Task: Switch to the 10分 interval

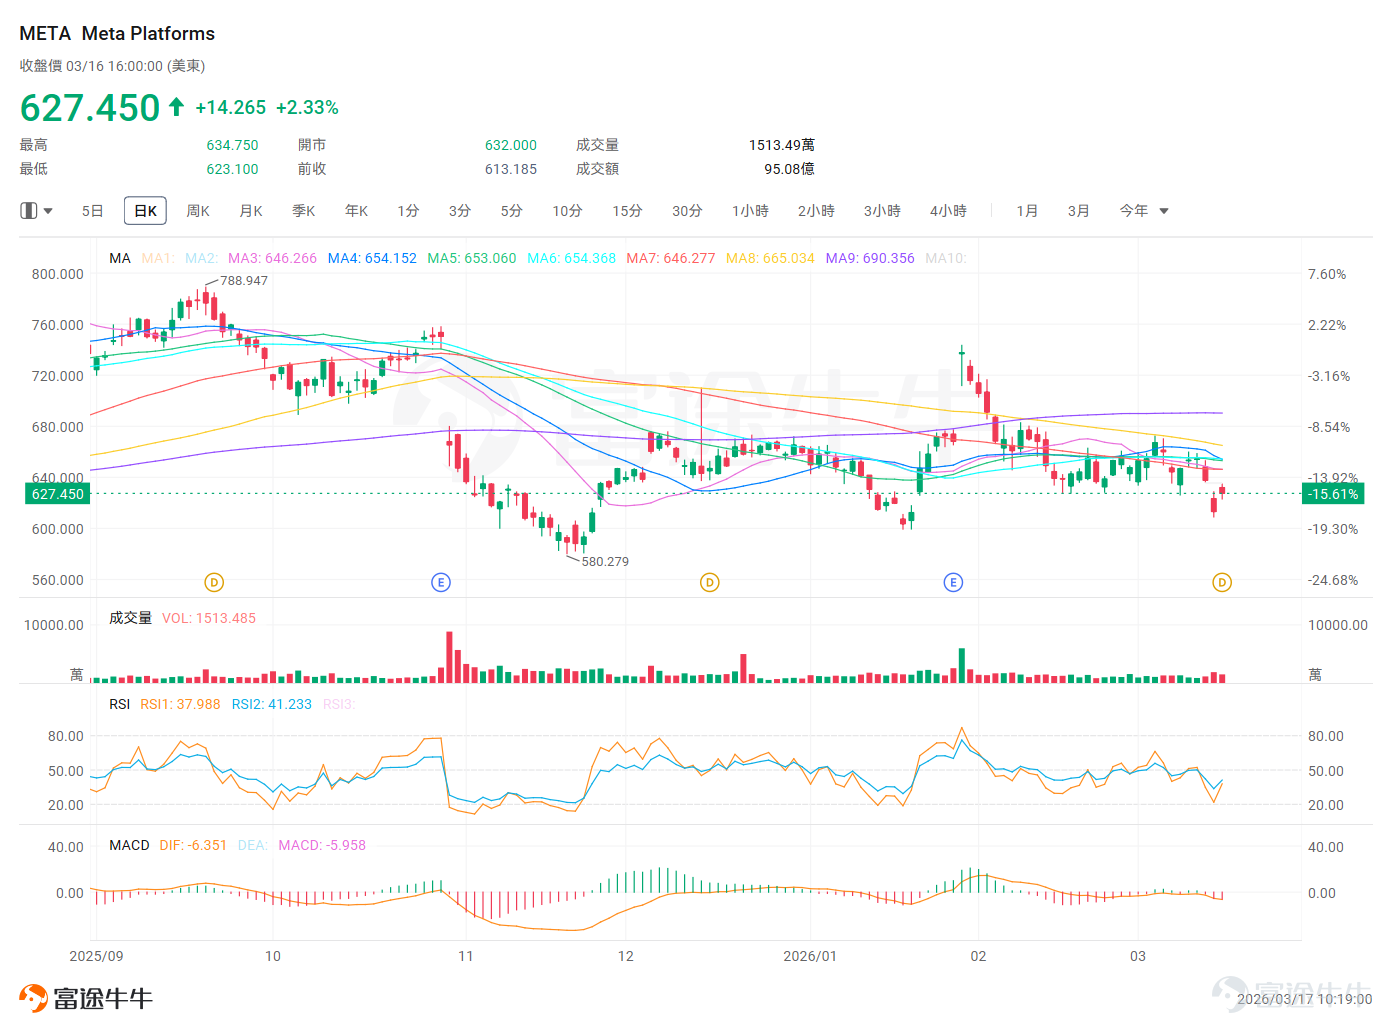Action: [x=568, y=211]
